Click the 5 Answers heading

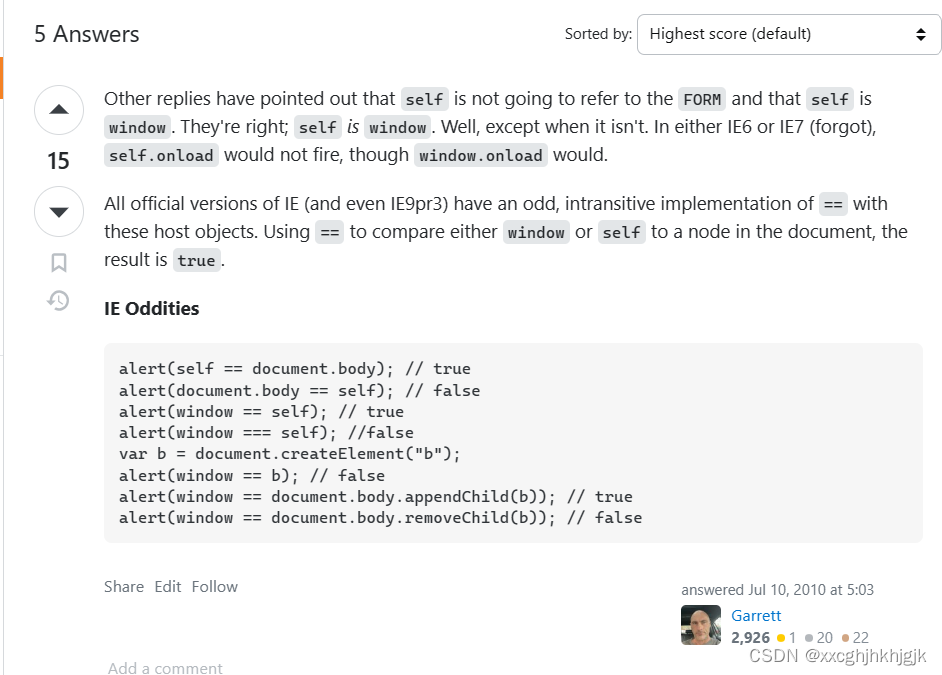point(86,33)
